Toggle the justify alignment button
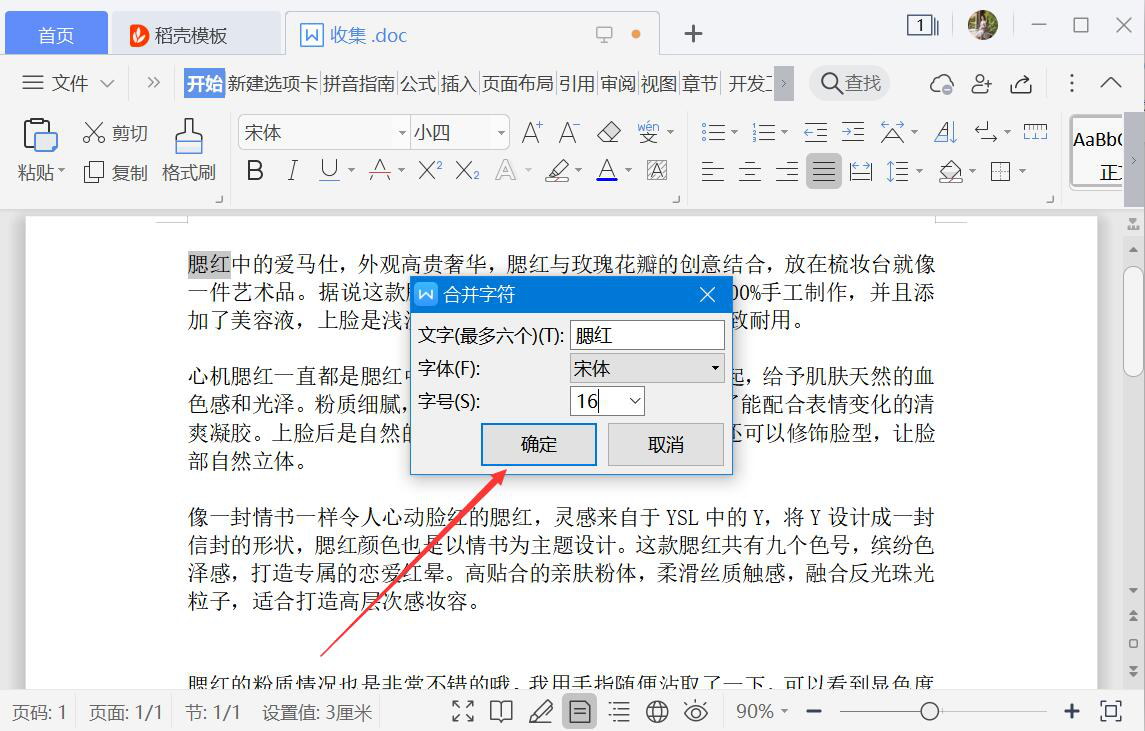Screen dimensions: 1145x731 824,172
